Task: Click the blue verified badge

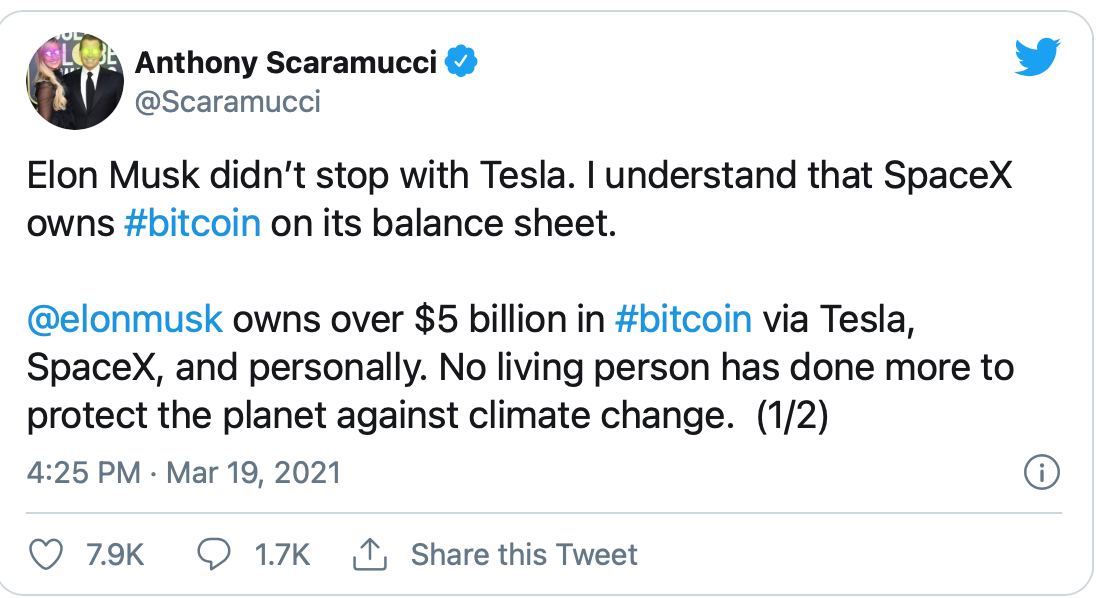Action: coord(461,63)
